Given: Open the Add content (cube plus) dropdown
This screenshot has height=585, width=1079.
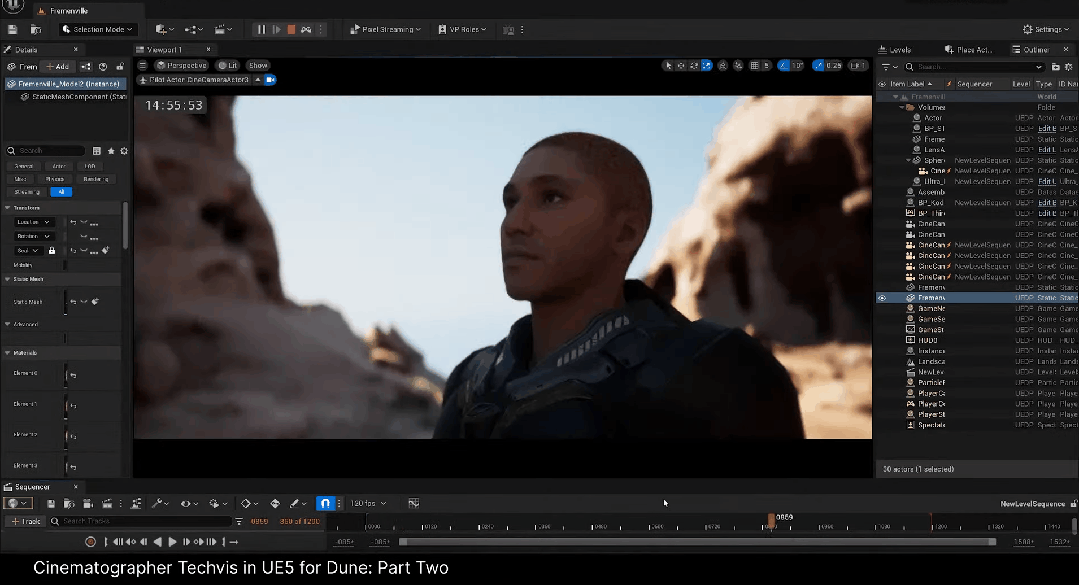Looking at the screenshot, I should (164, 30).
